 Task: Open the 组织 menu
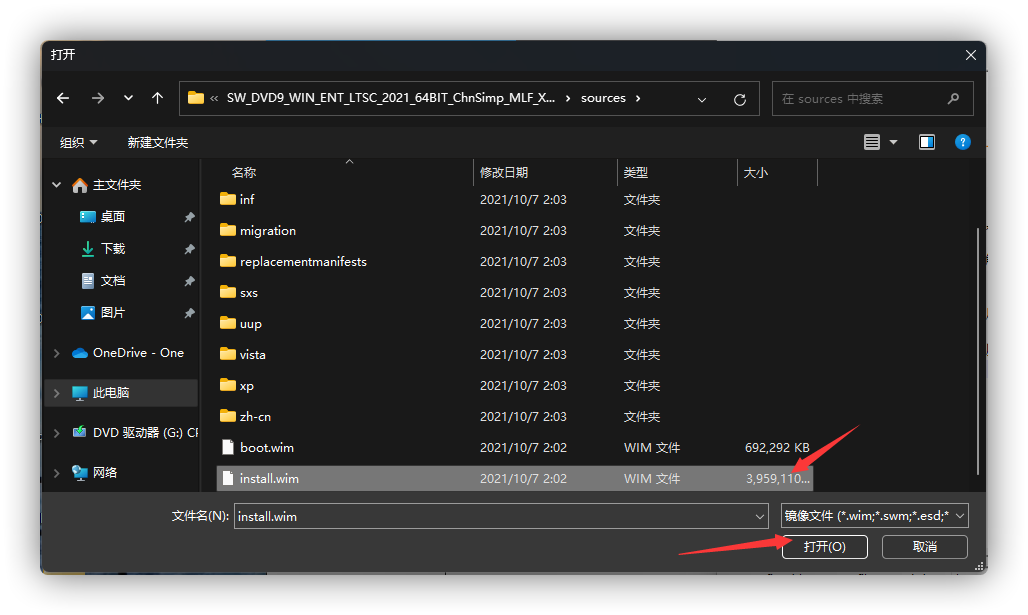(78, 142)
